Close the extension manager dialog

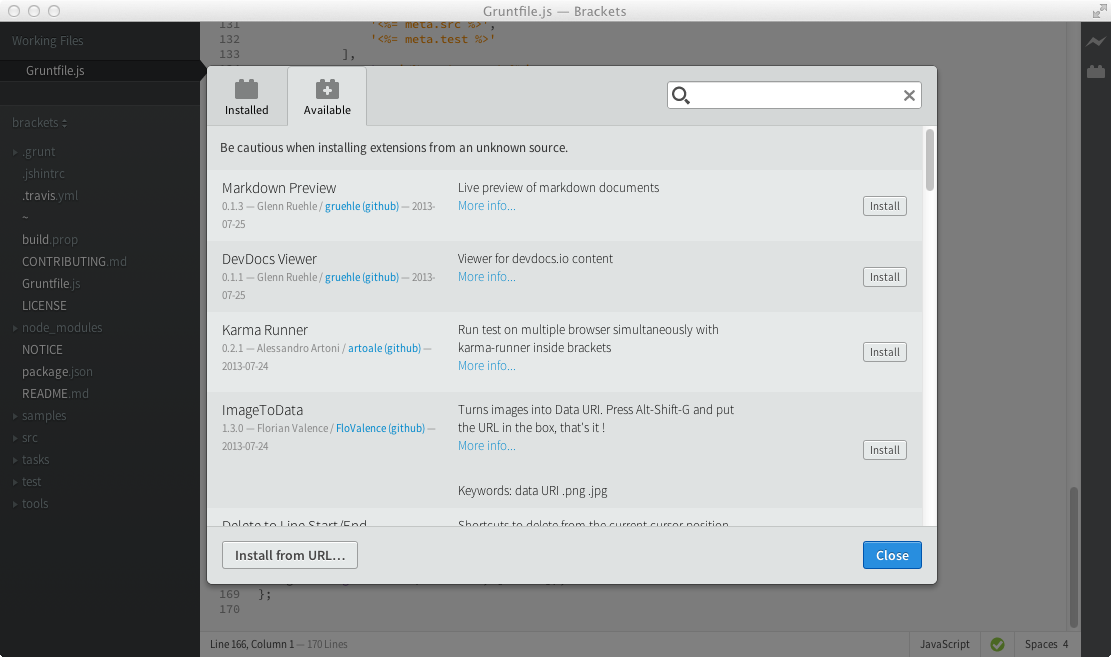tap(891, 555)
